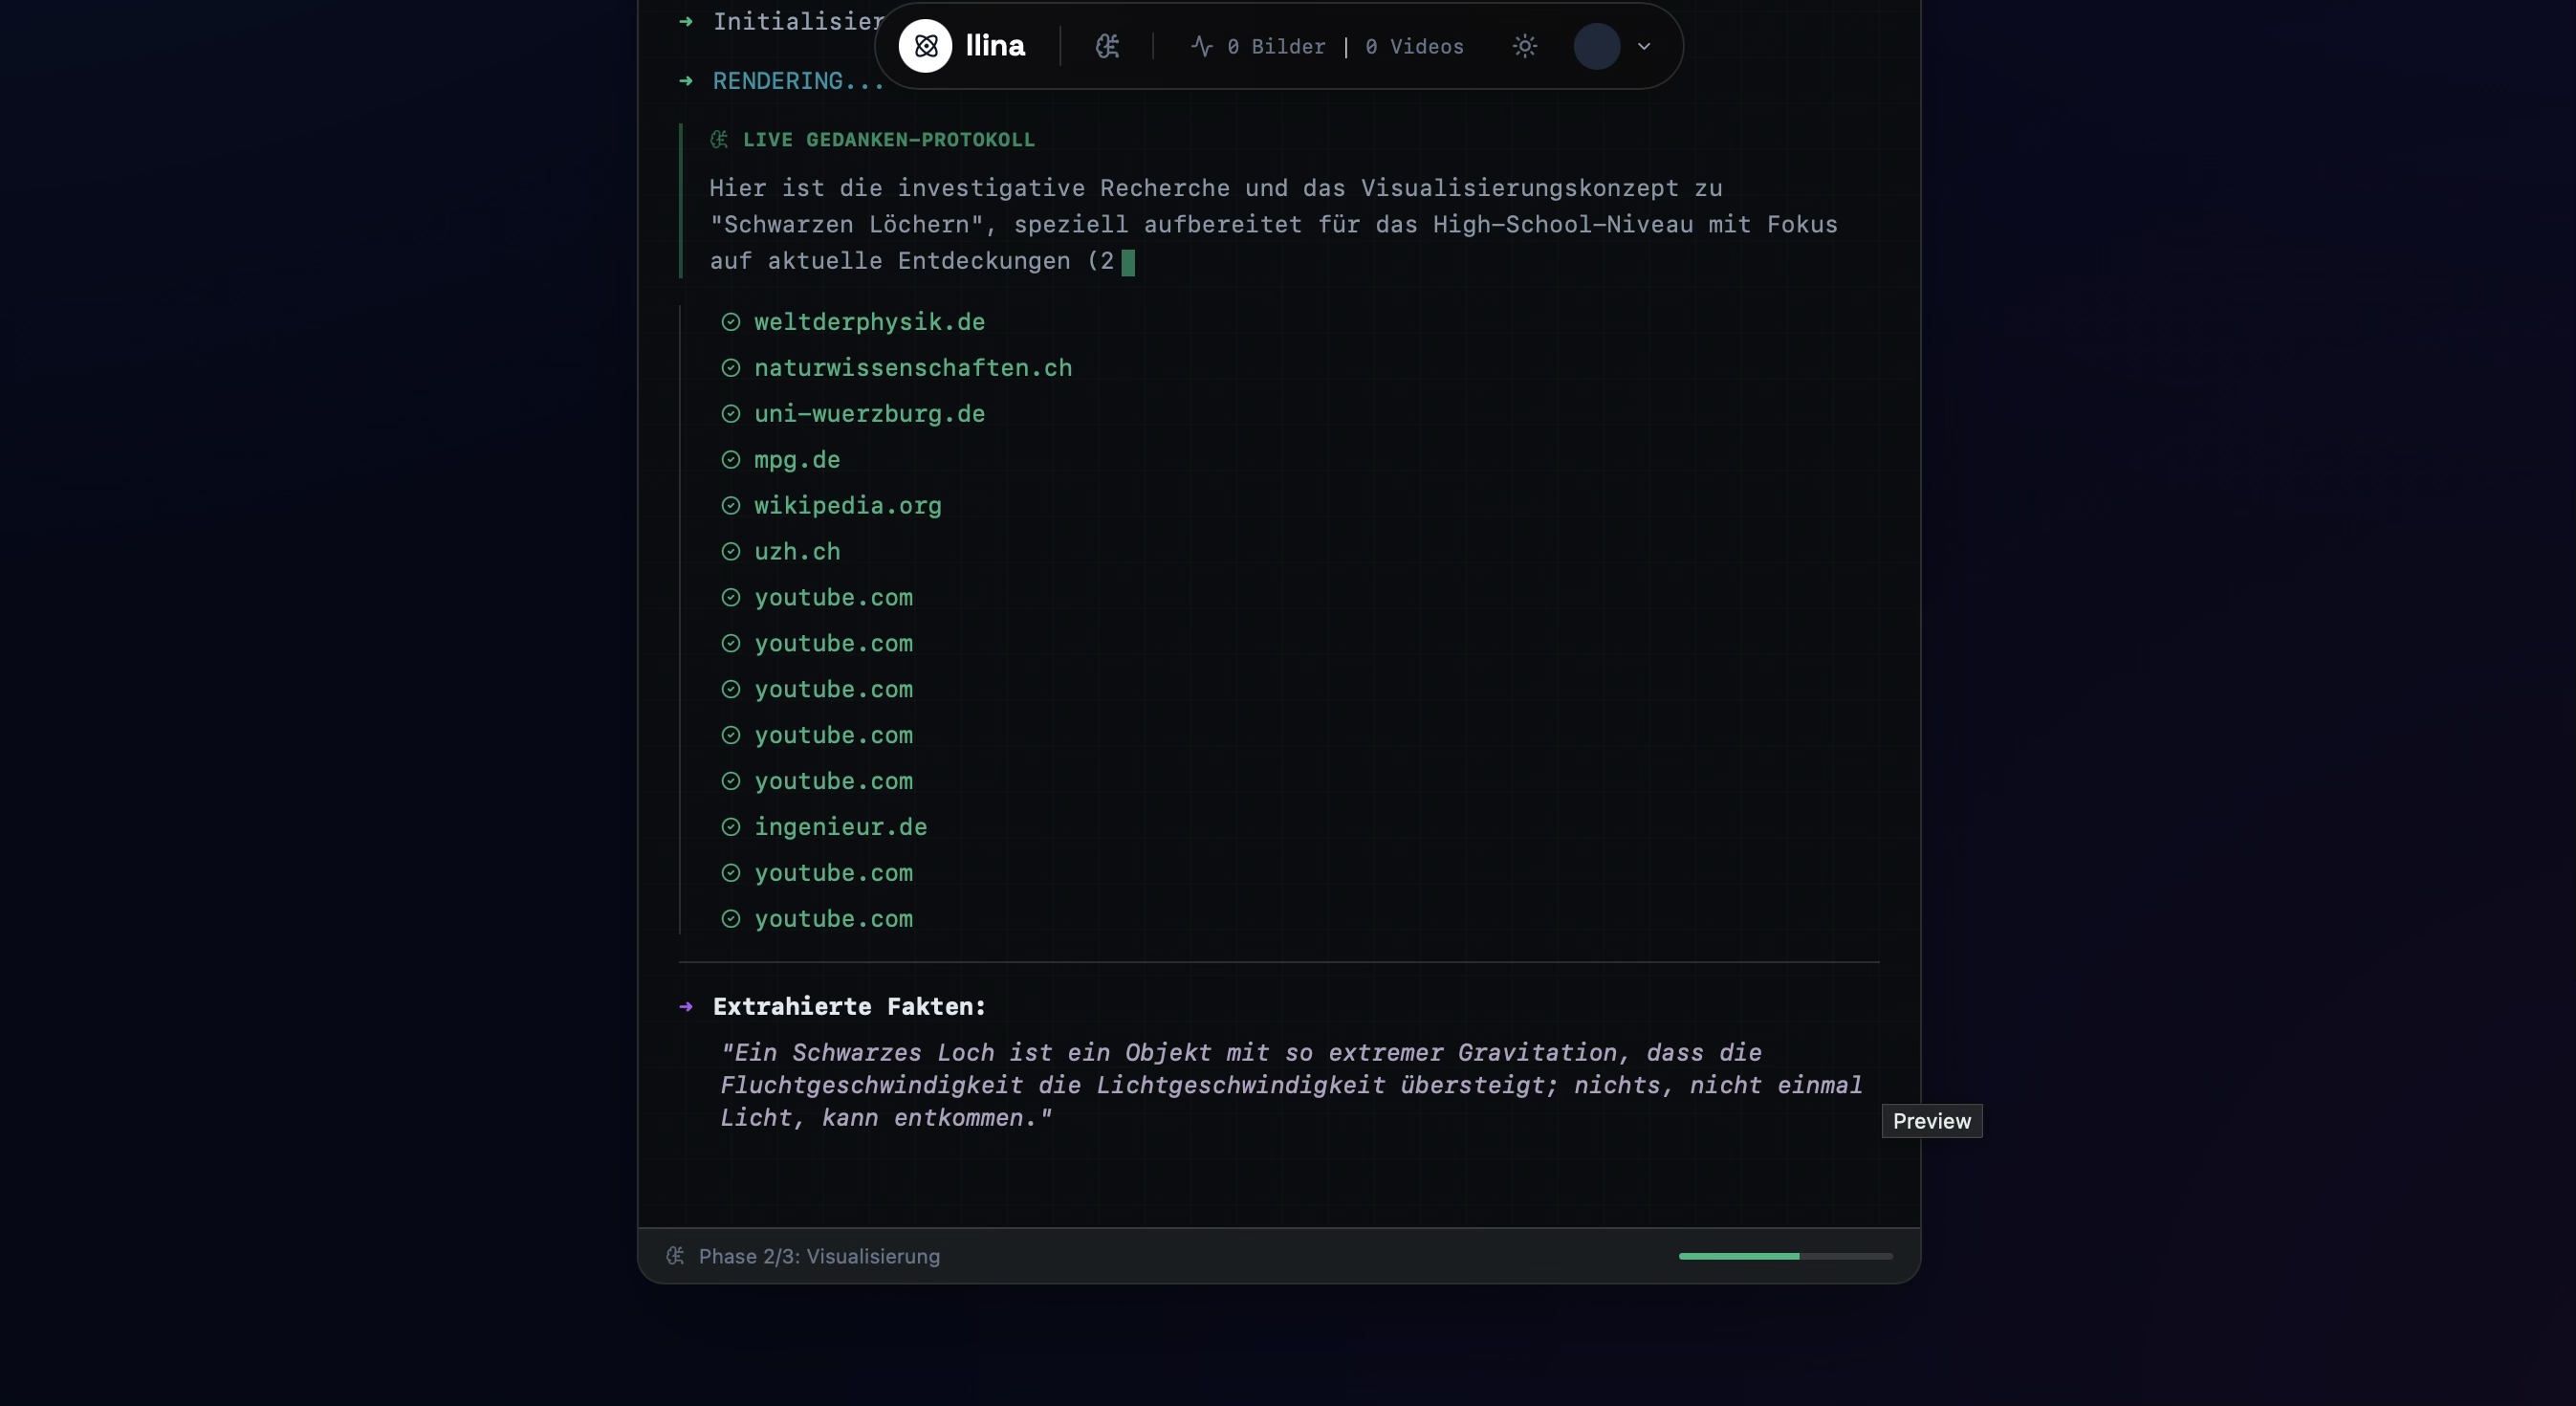
Task: Click the Ilina atom logo icon
Action: tap(925, 46)
